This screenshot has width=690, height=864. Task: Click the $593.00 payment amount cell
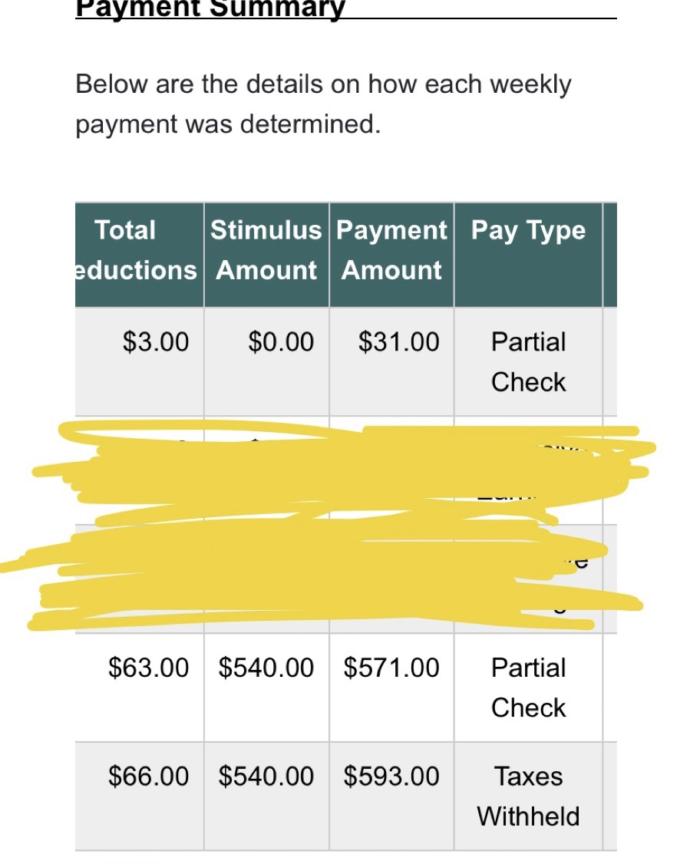pyautogui.click(x=392, y=796)
